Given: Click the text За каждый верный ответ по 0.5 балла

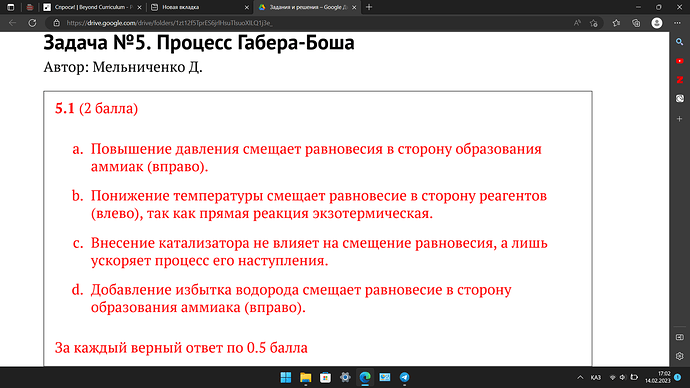Looking at the screenshot, I should 181,348.
